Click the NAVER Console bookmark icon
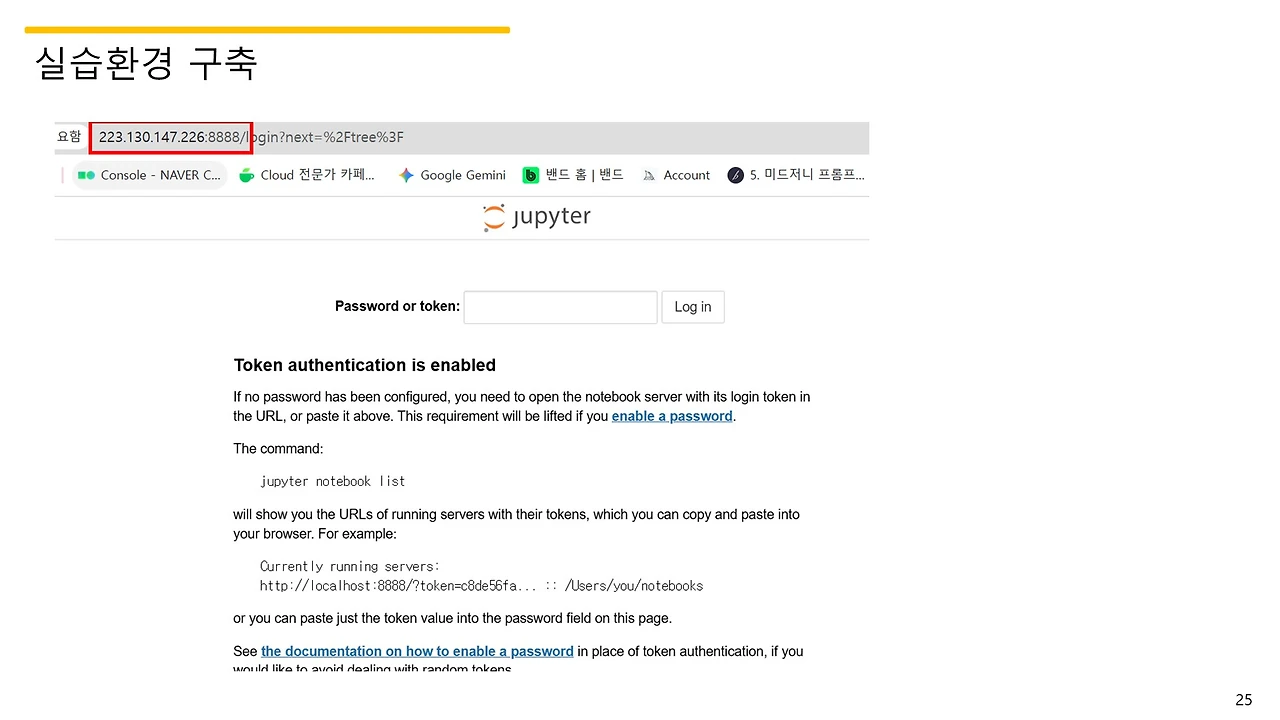1280x720 pixels. click(86, 175)
